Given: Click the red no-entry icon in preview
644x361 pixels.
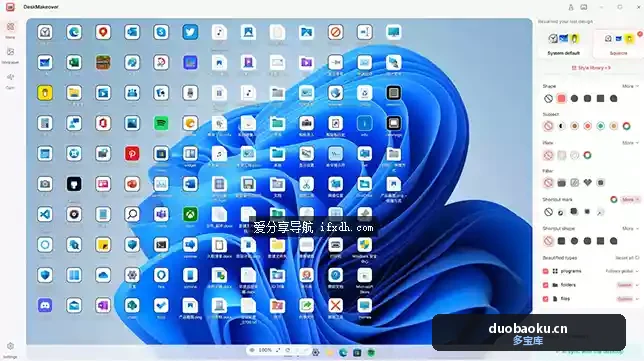Looking at the screenshot, I should click(x=336, y=32).
